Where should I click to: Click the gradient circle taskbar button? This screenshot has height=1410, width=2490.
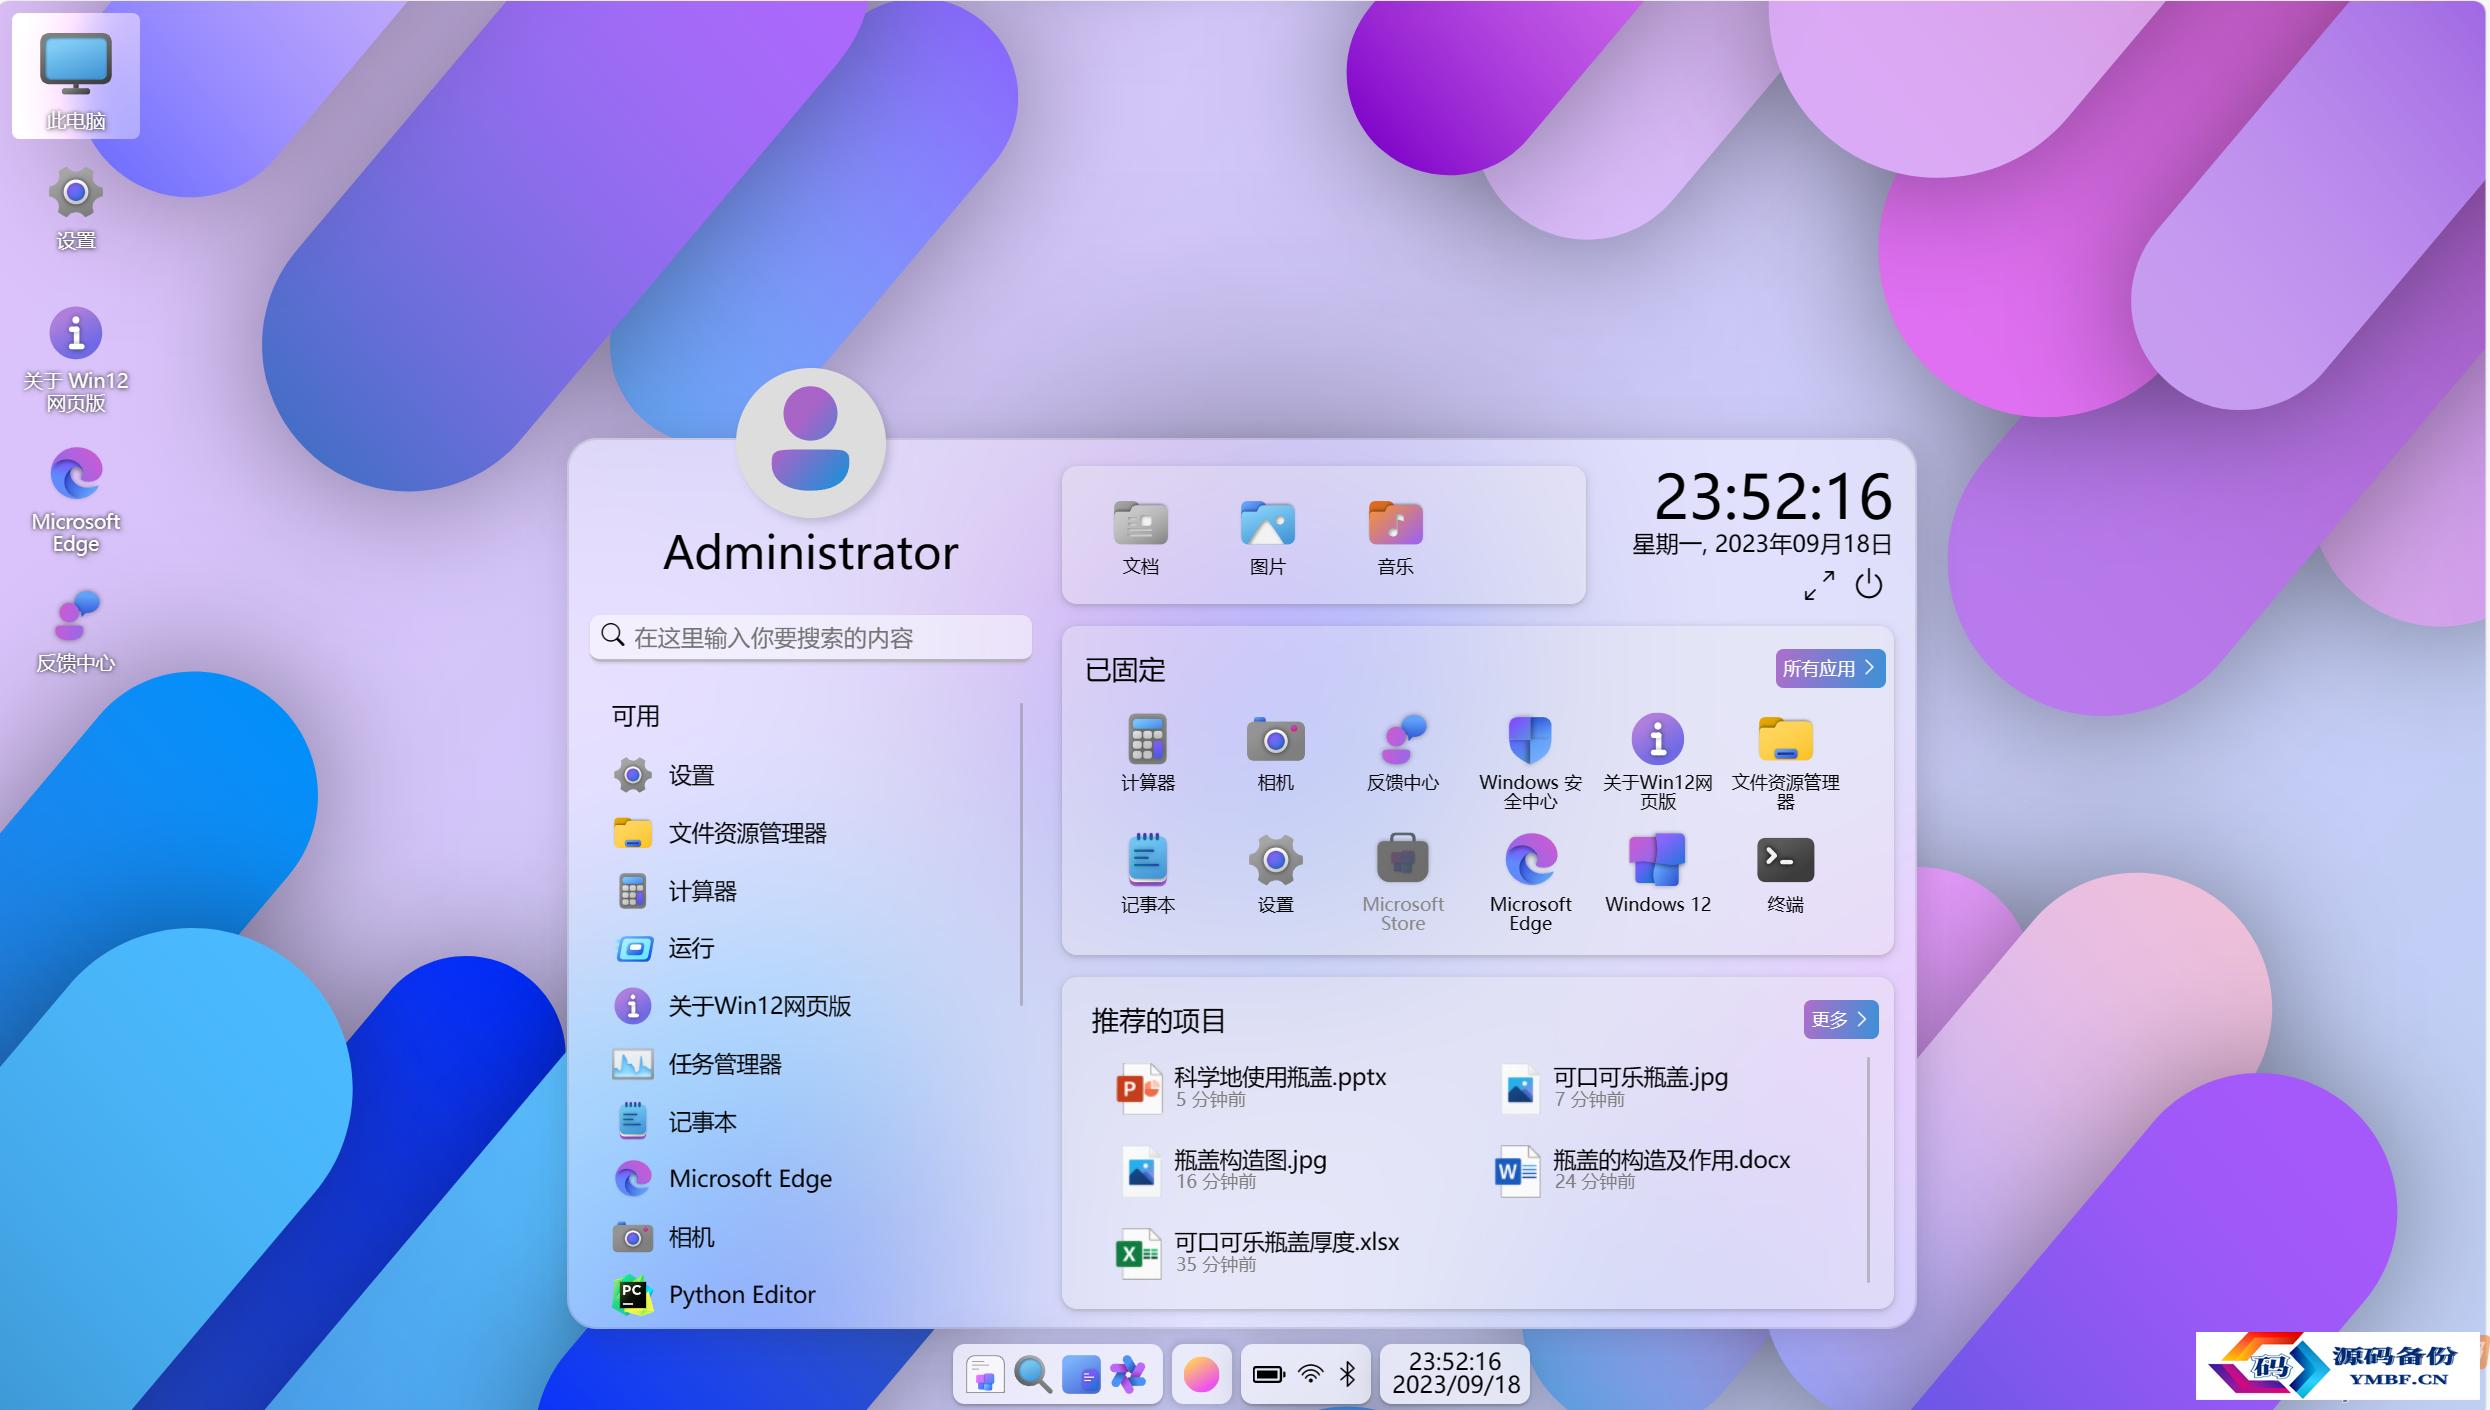[x=1201, y=1375]
